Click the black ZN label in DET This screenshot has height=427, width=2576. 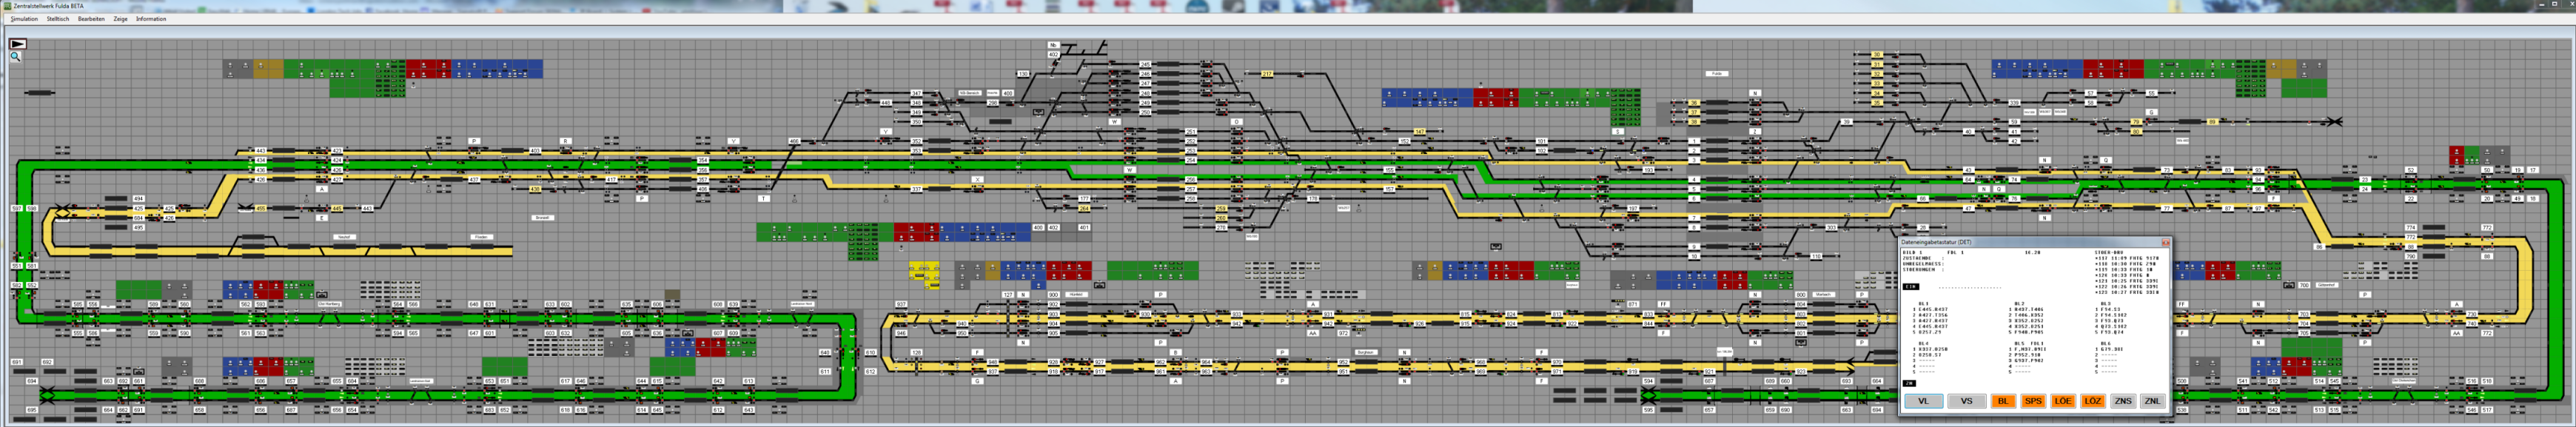(x=1909, y=384)
